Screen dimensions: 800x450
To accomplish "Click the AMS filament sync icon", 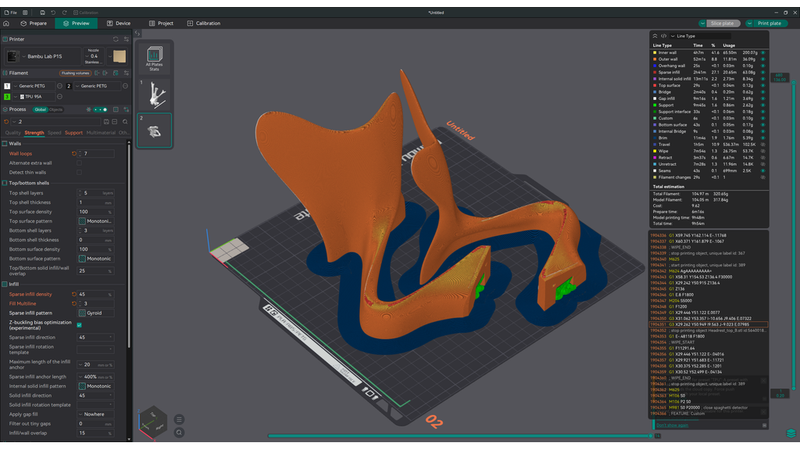I will tap(116, 73).
